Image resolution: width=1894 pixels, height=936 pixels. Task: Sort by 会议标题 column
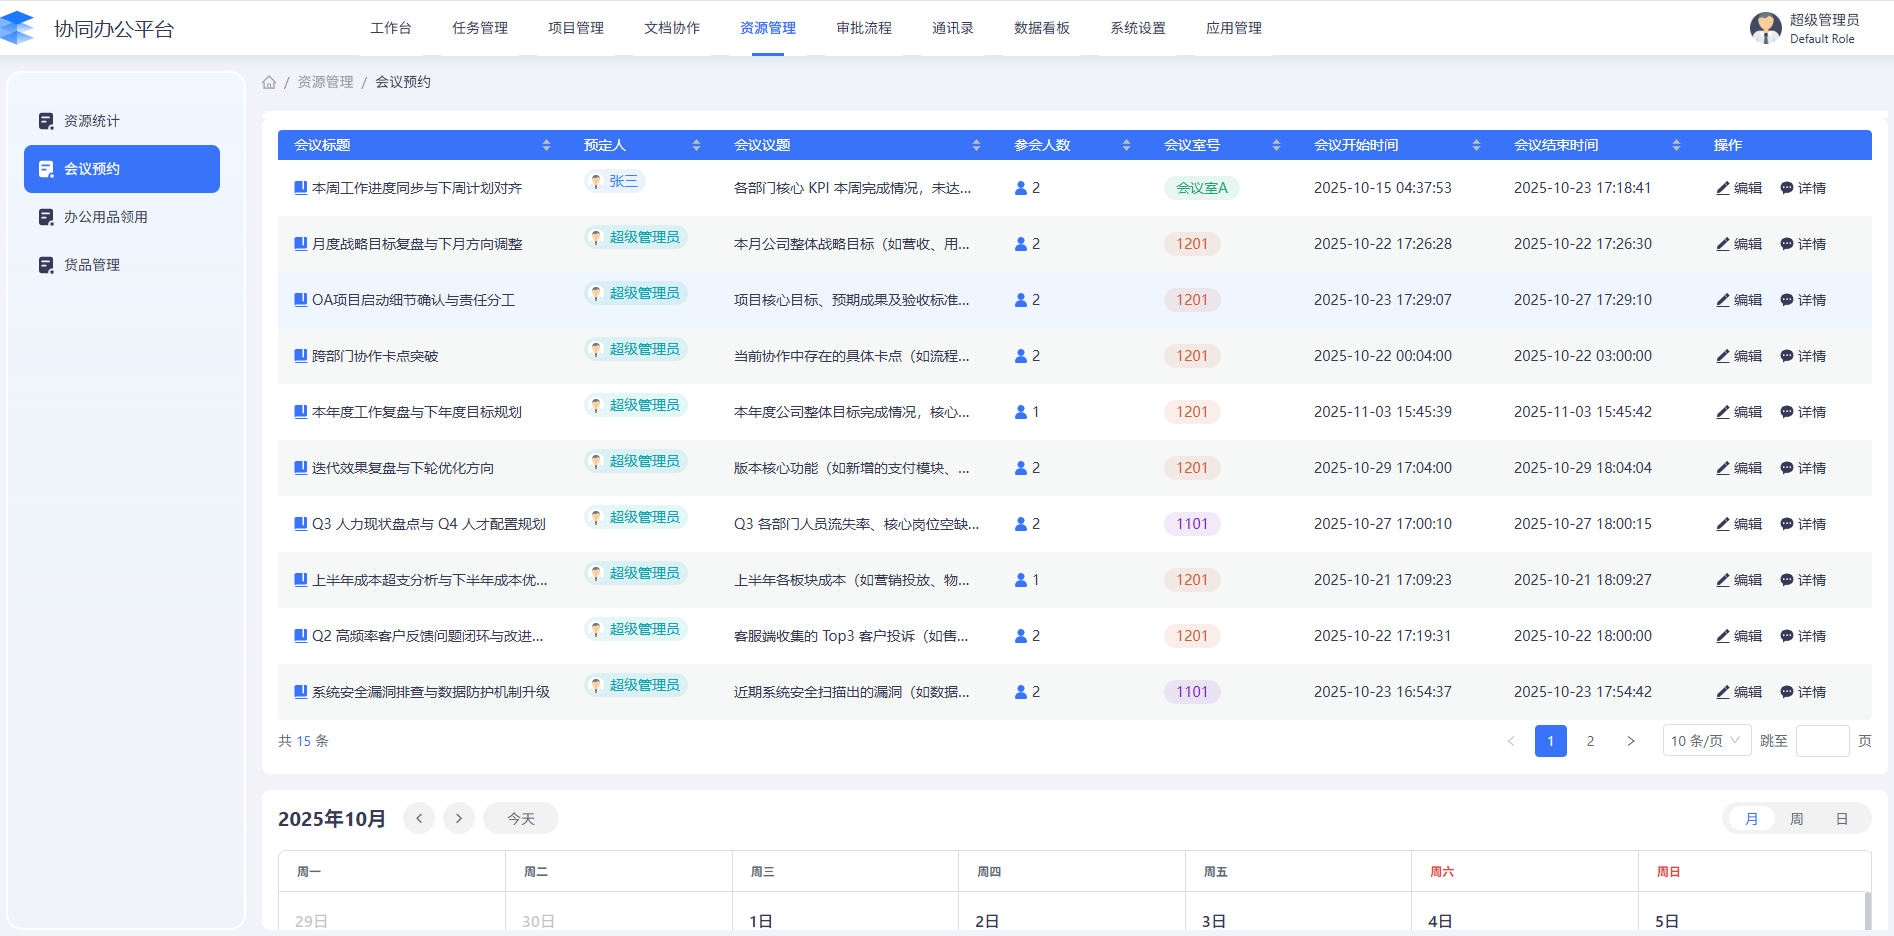pos(546,145)
